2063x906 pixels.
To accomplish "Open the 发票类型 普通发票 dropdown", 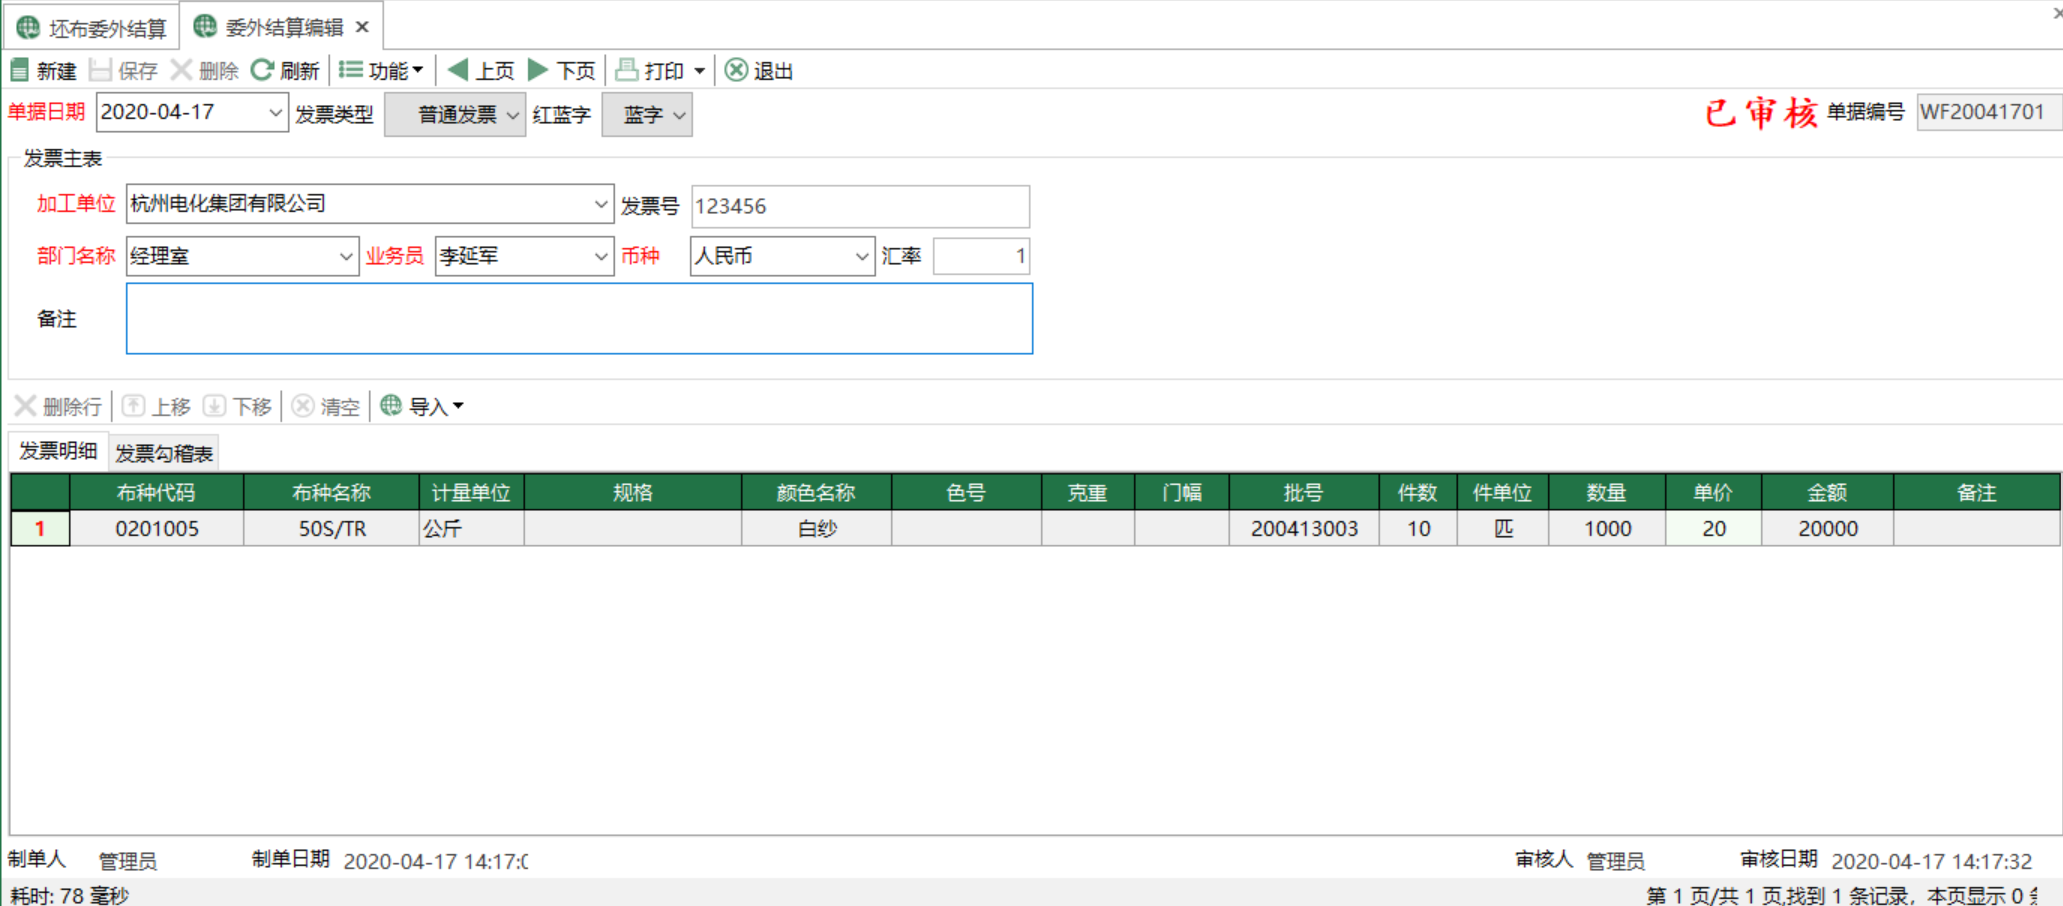I will click(512, 115).
